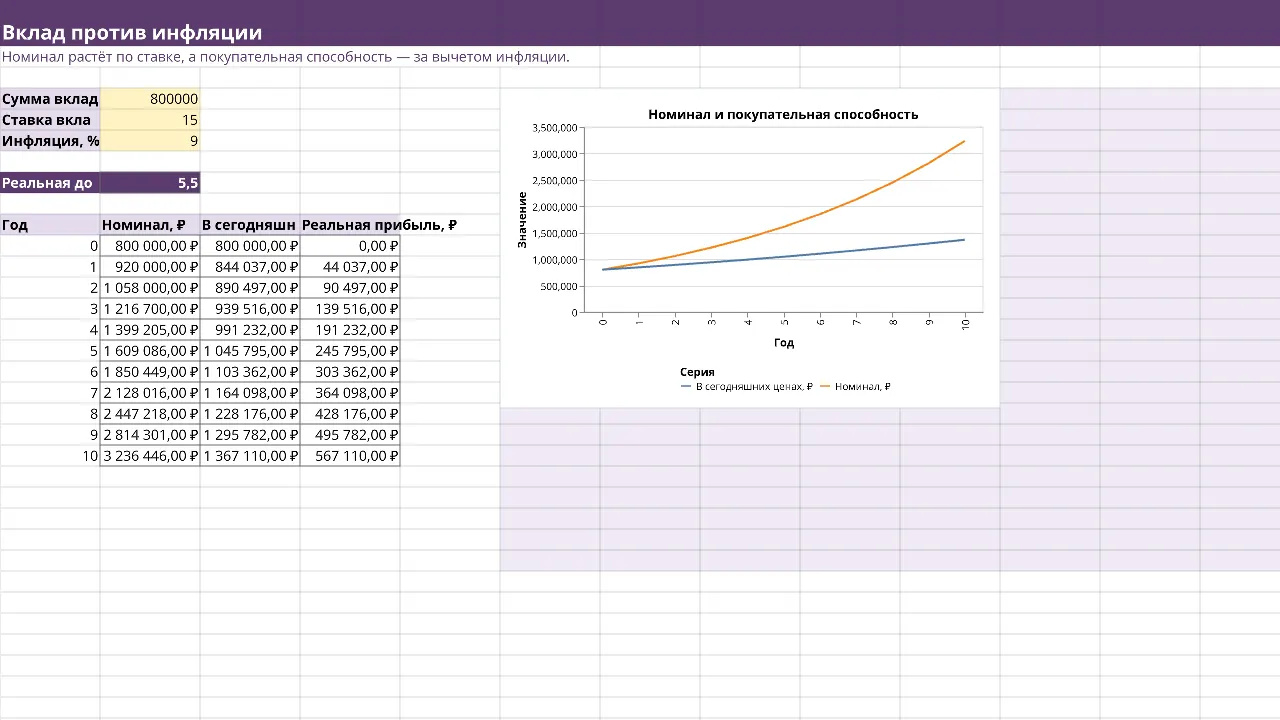
Task: Click the 'Номинал, ₽' column header
Action: tap(150, 225)
